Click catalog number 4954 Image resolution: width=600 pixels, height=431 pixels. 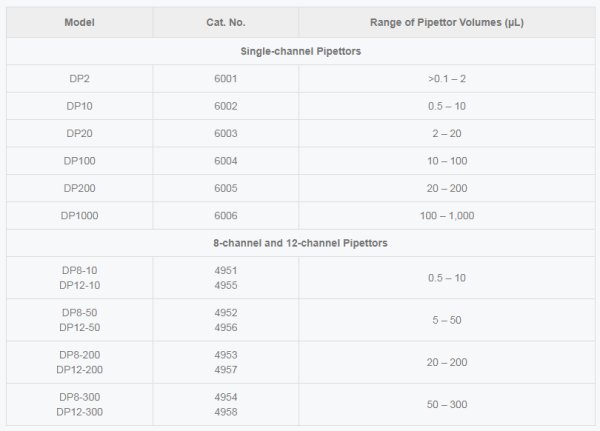pos(226,397)
